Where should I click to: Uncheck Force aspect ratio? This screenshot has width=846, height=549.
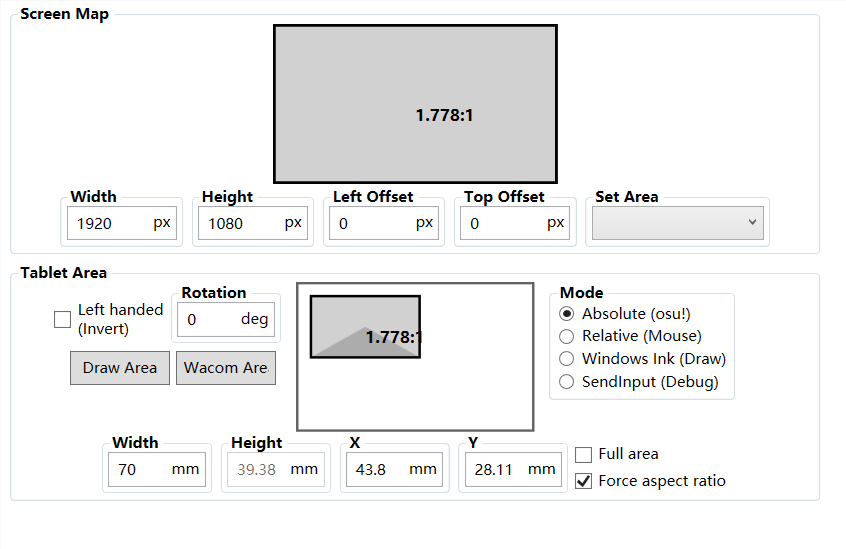click(x=583, y=481)
